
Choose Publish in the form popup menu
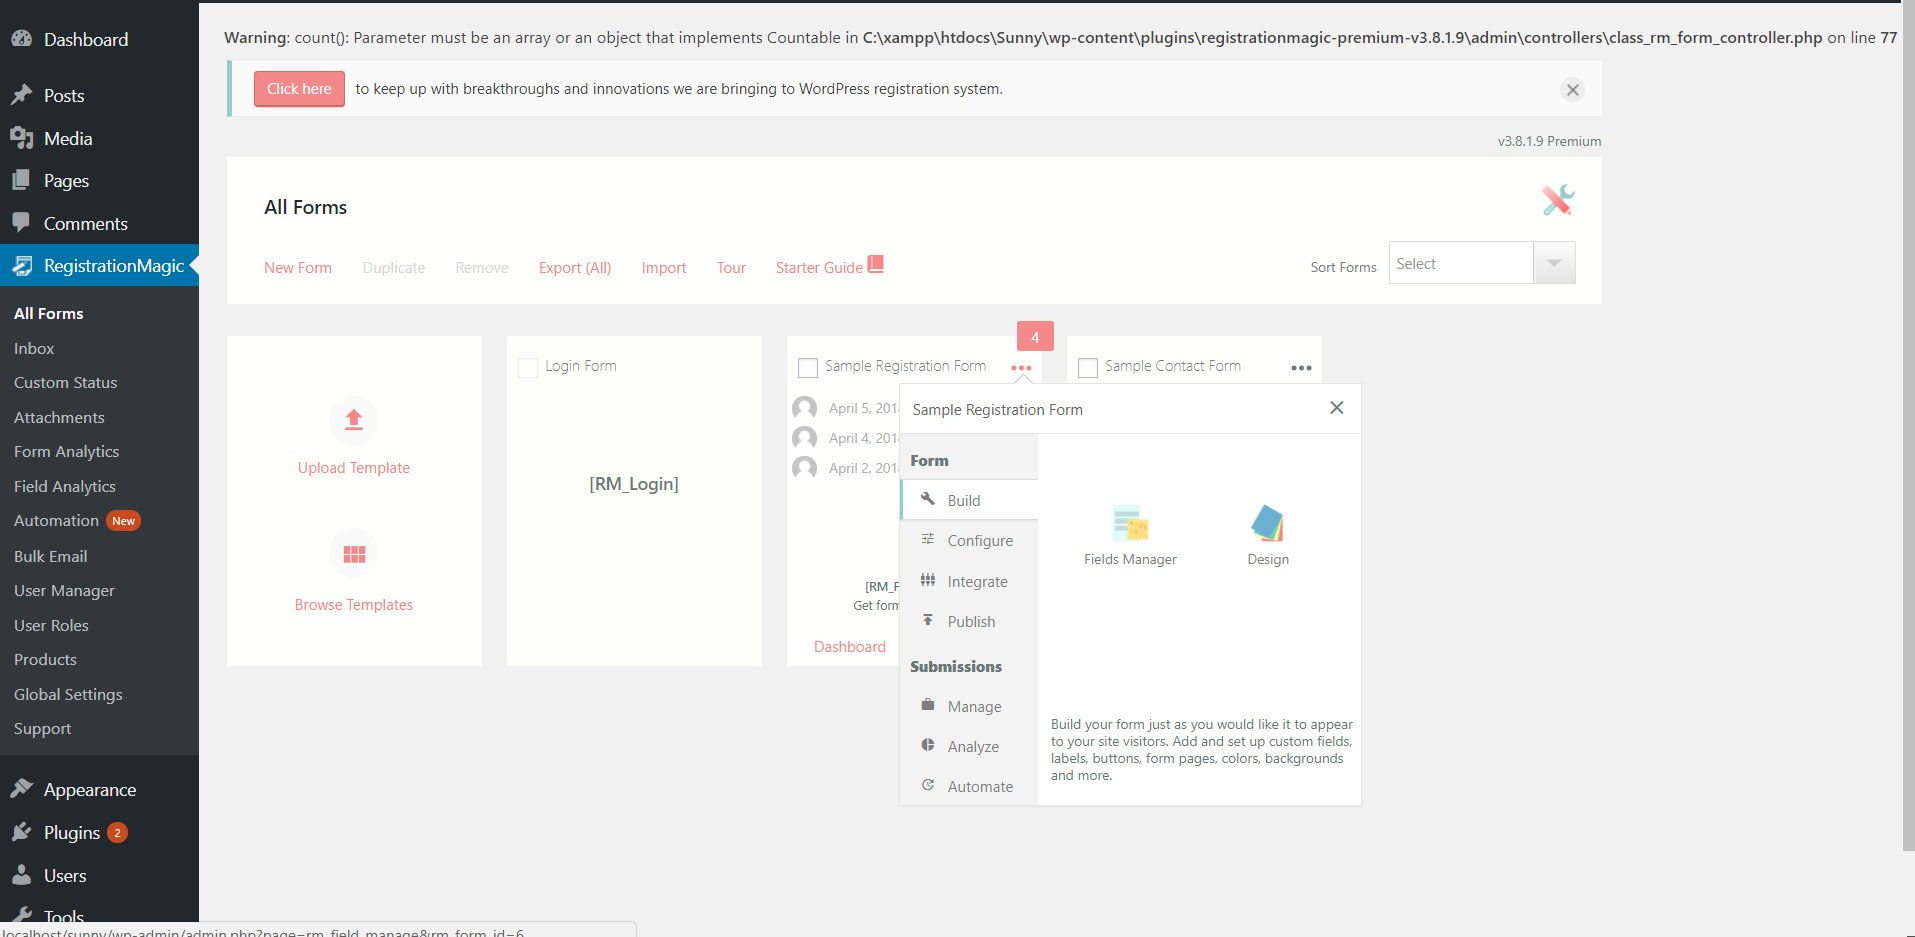pyautogui.click(x=969, y=621)
